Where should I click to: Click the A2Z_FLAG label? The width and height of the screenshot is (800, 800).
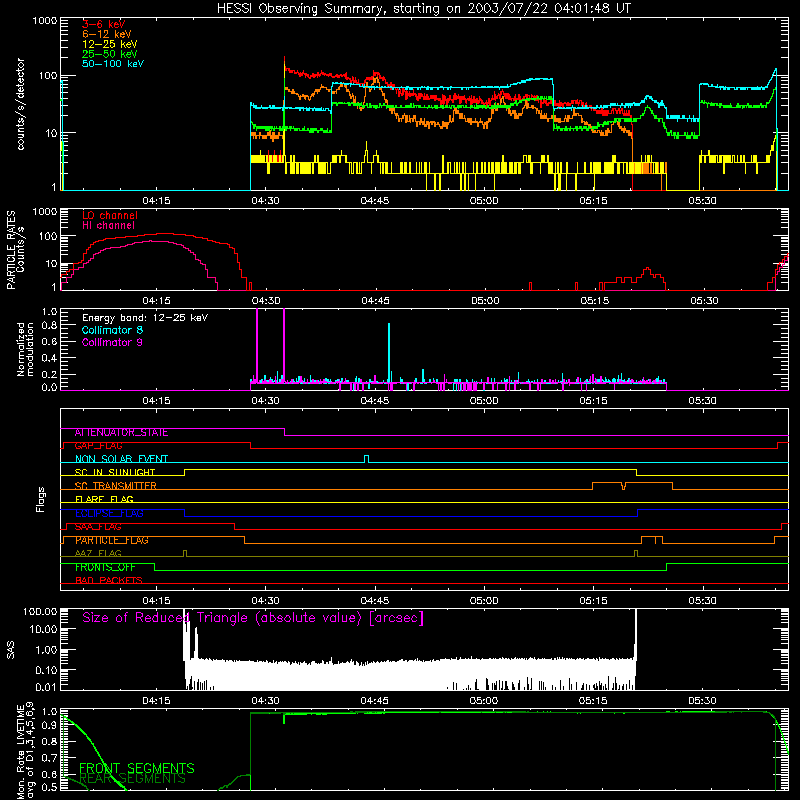click(x=98, y=553)
